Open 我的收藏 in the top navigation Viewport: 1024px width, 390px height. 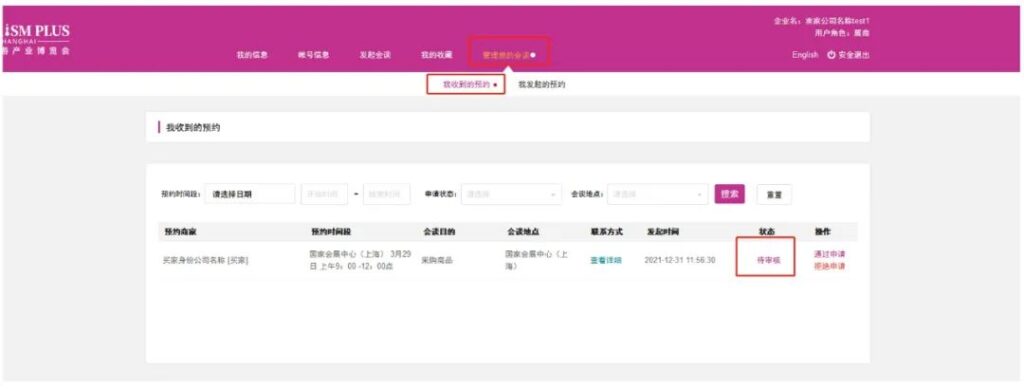(436, 55)
